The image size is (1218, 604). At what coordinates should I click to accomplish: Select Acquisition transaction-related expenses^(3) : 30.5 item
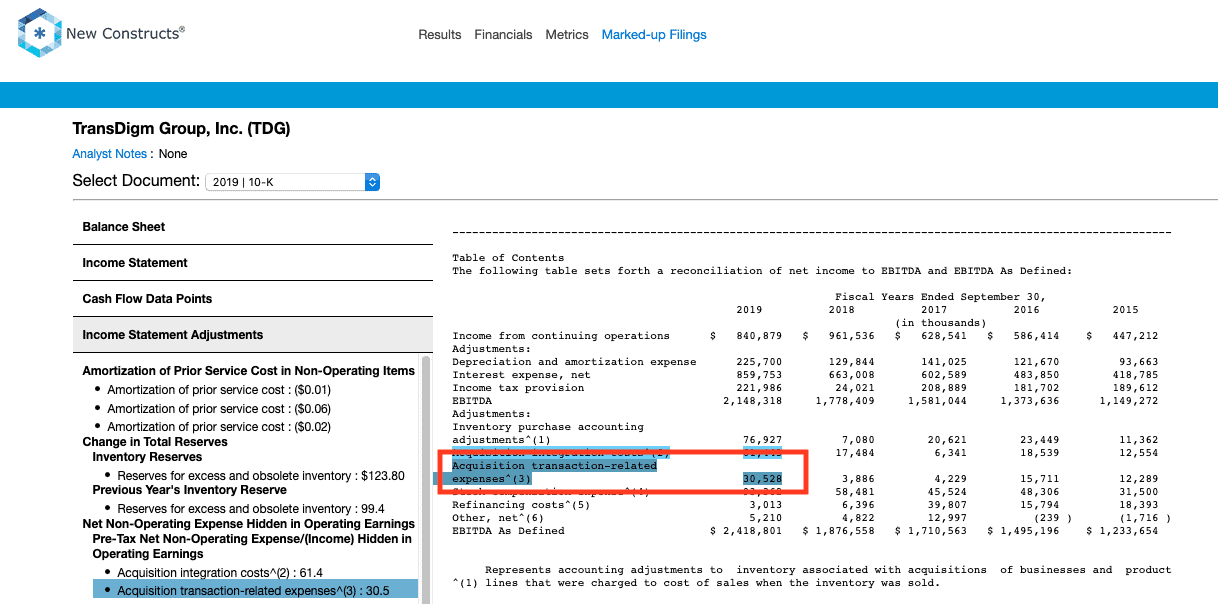pyautogui.click(x=254, y=591)
